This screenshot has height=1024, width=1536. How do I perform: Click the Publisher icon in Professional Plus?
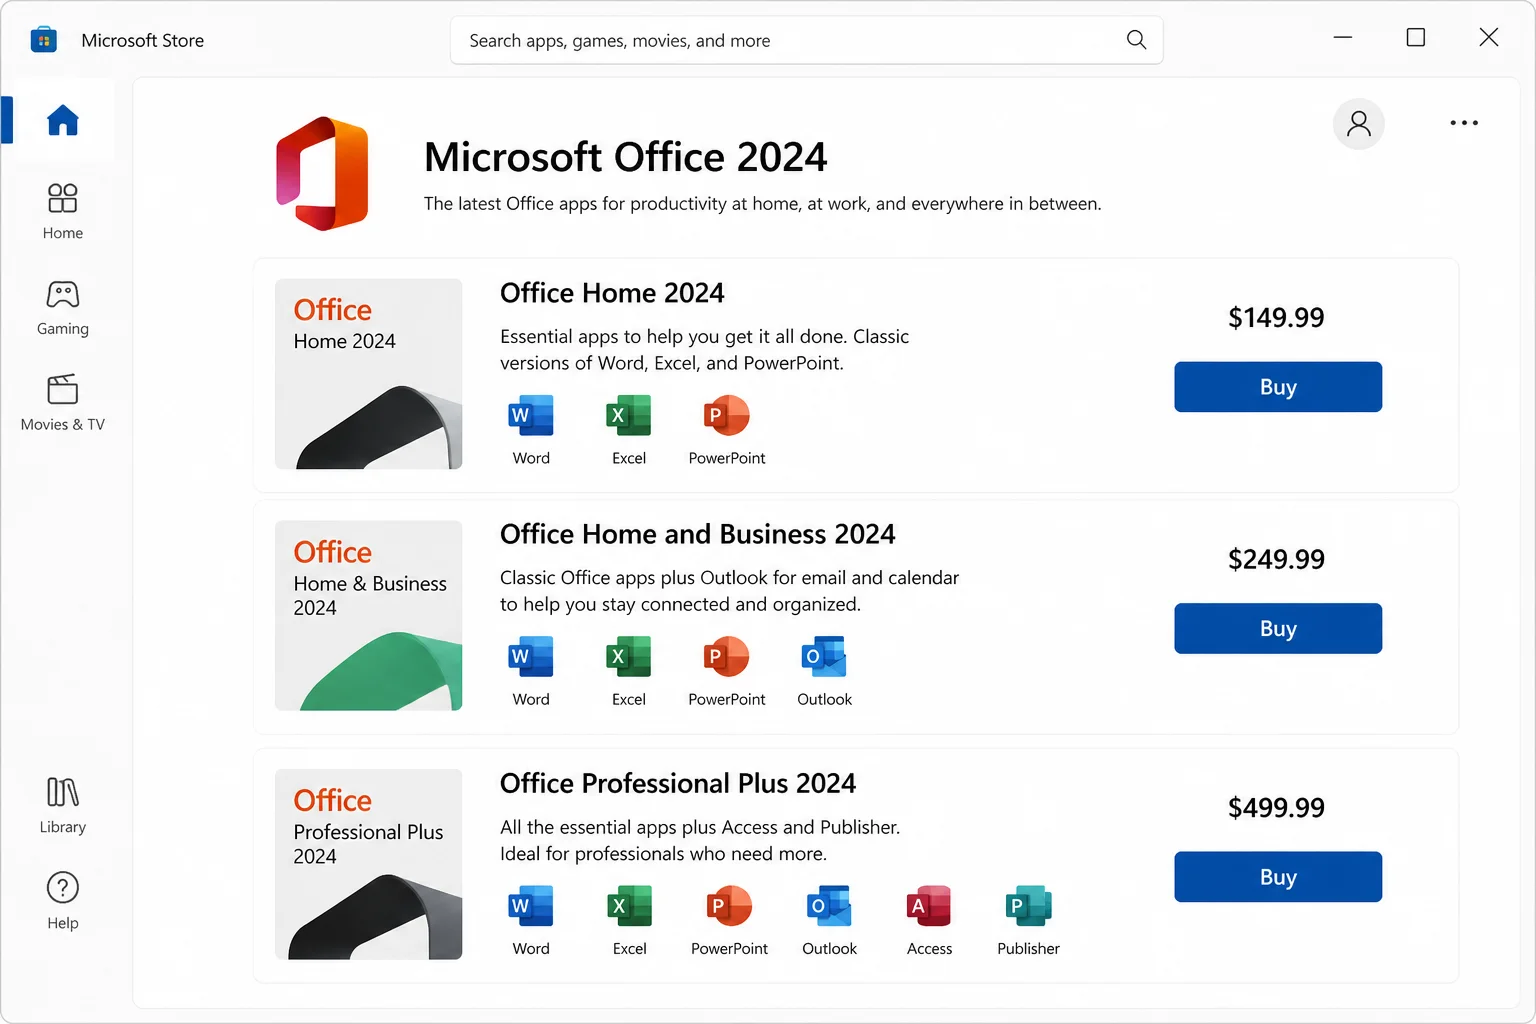[x=1028, y=906]
